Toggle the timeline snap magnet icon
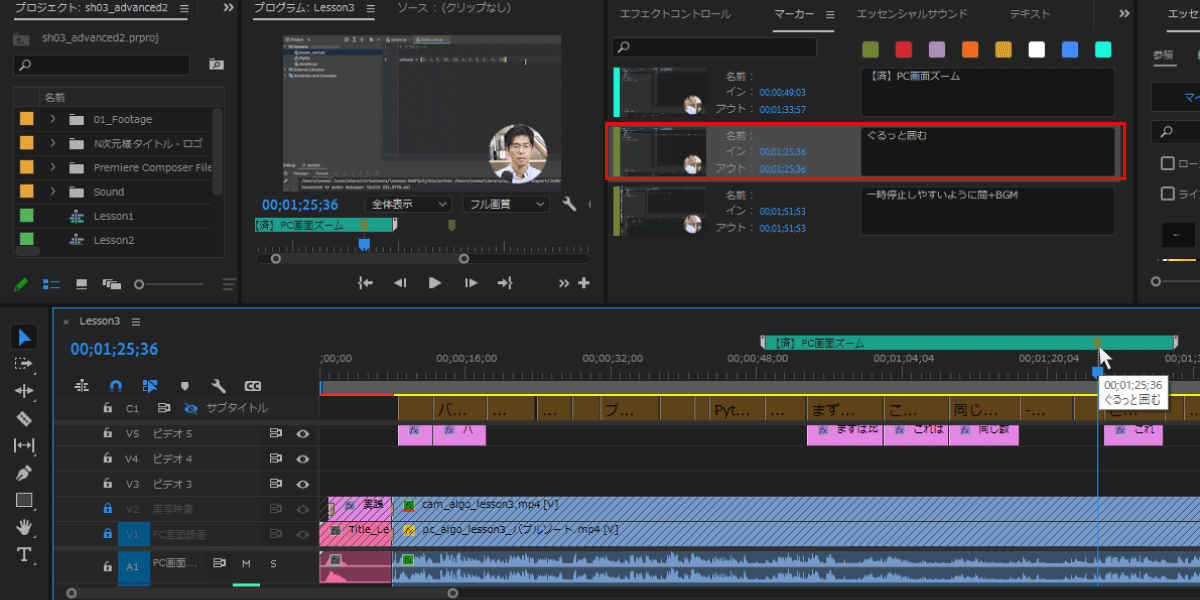 pos(116,385)
